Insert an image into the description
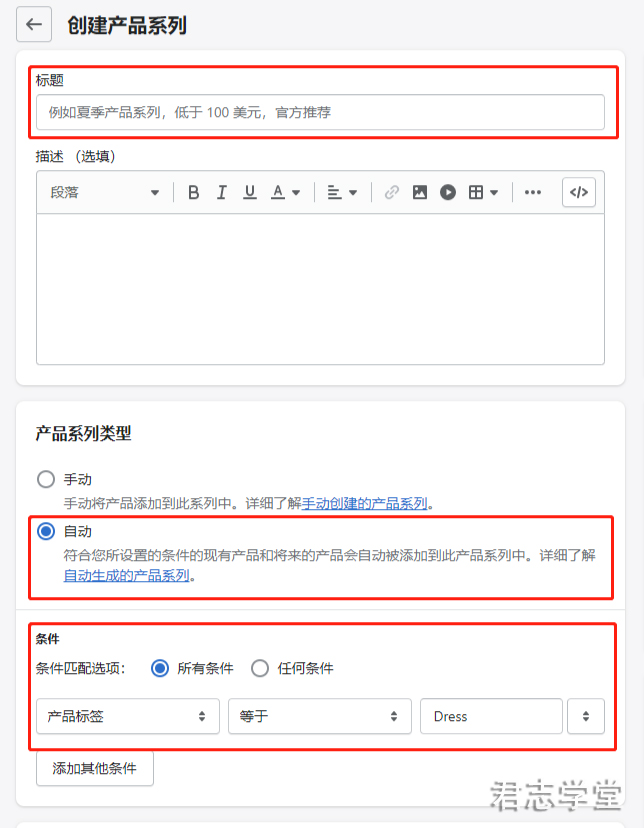 coord(420,192)
